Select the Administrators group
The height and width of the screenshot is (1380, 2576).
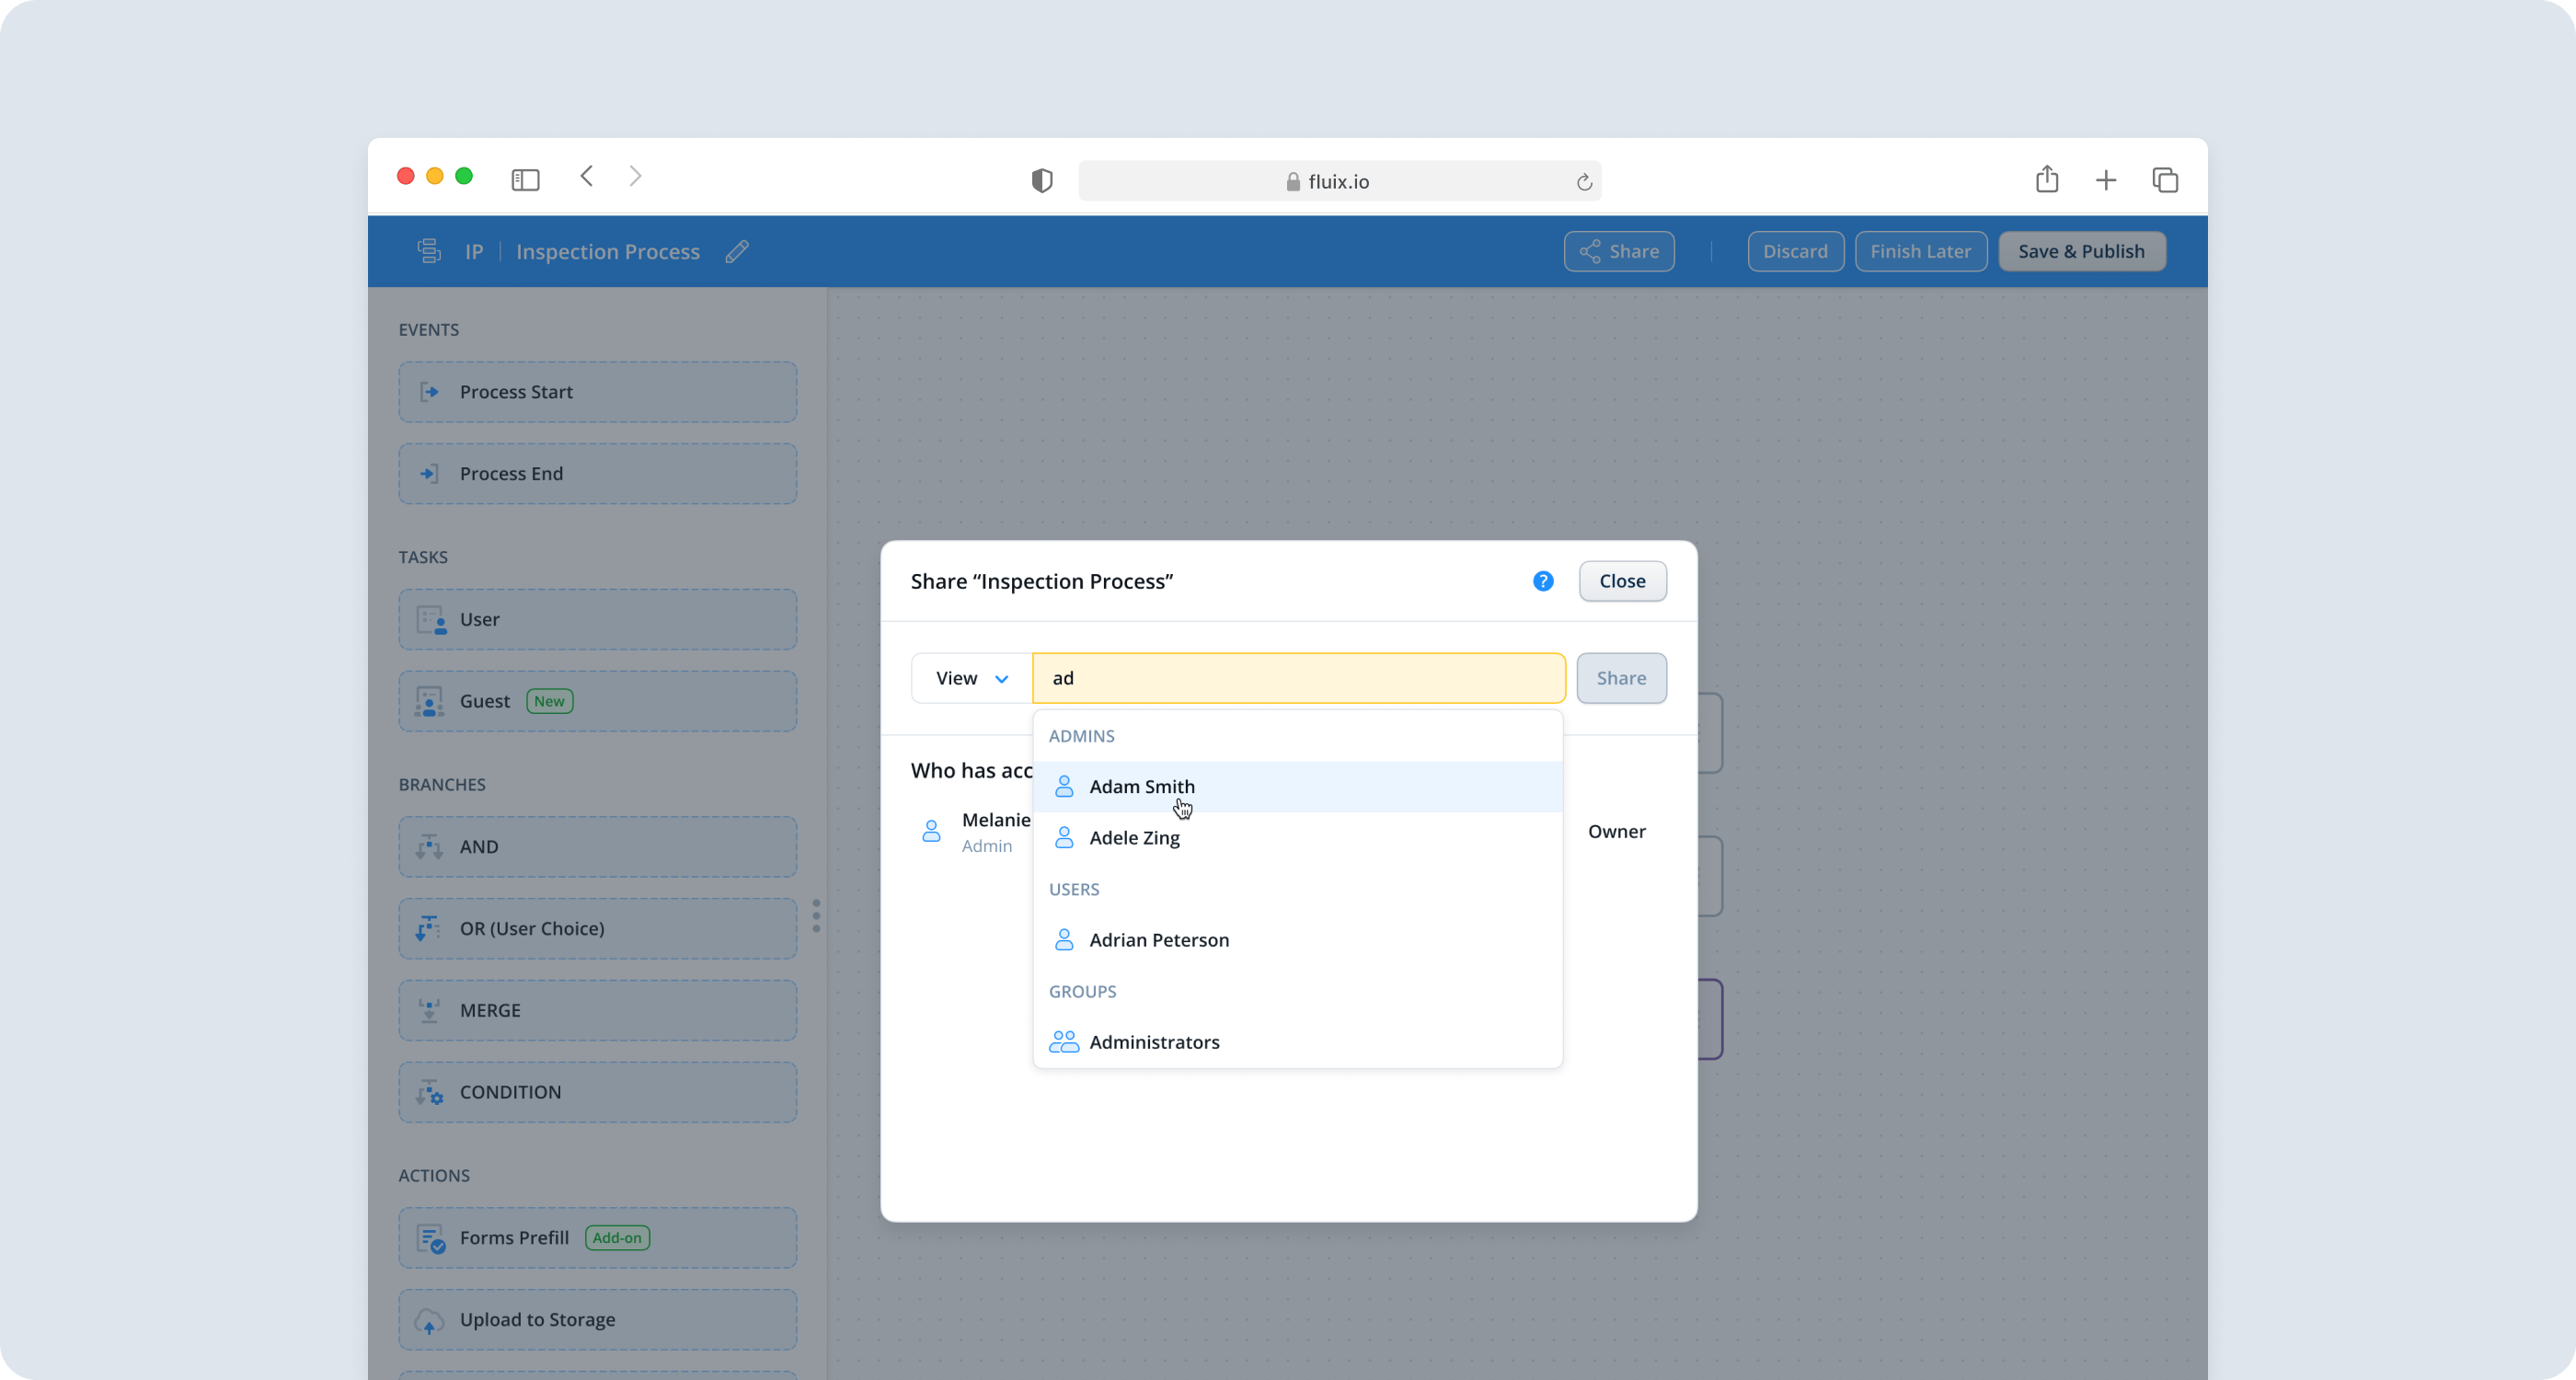coord(1154,1042)
